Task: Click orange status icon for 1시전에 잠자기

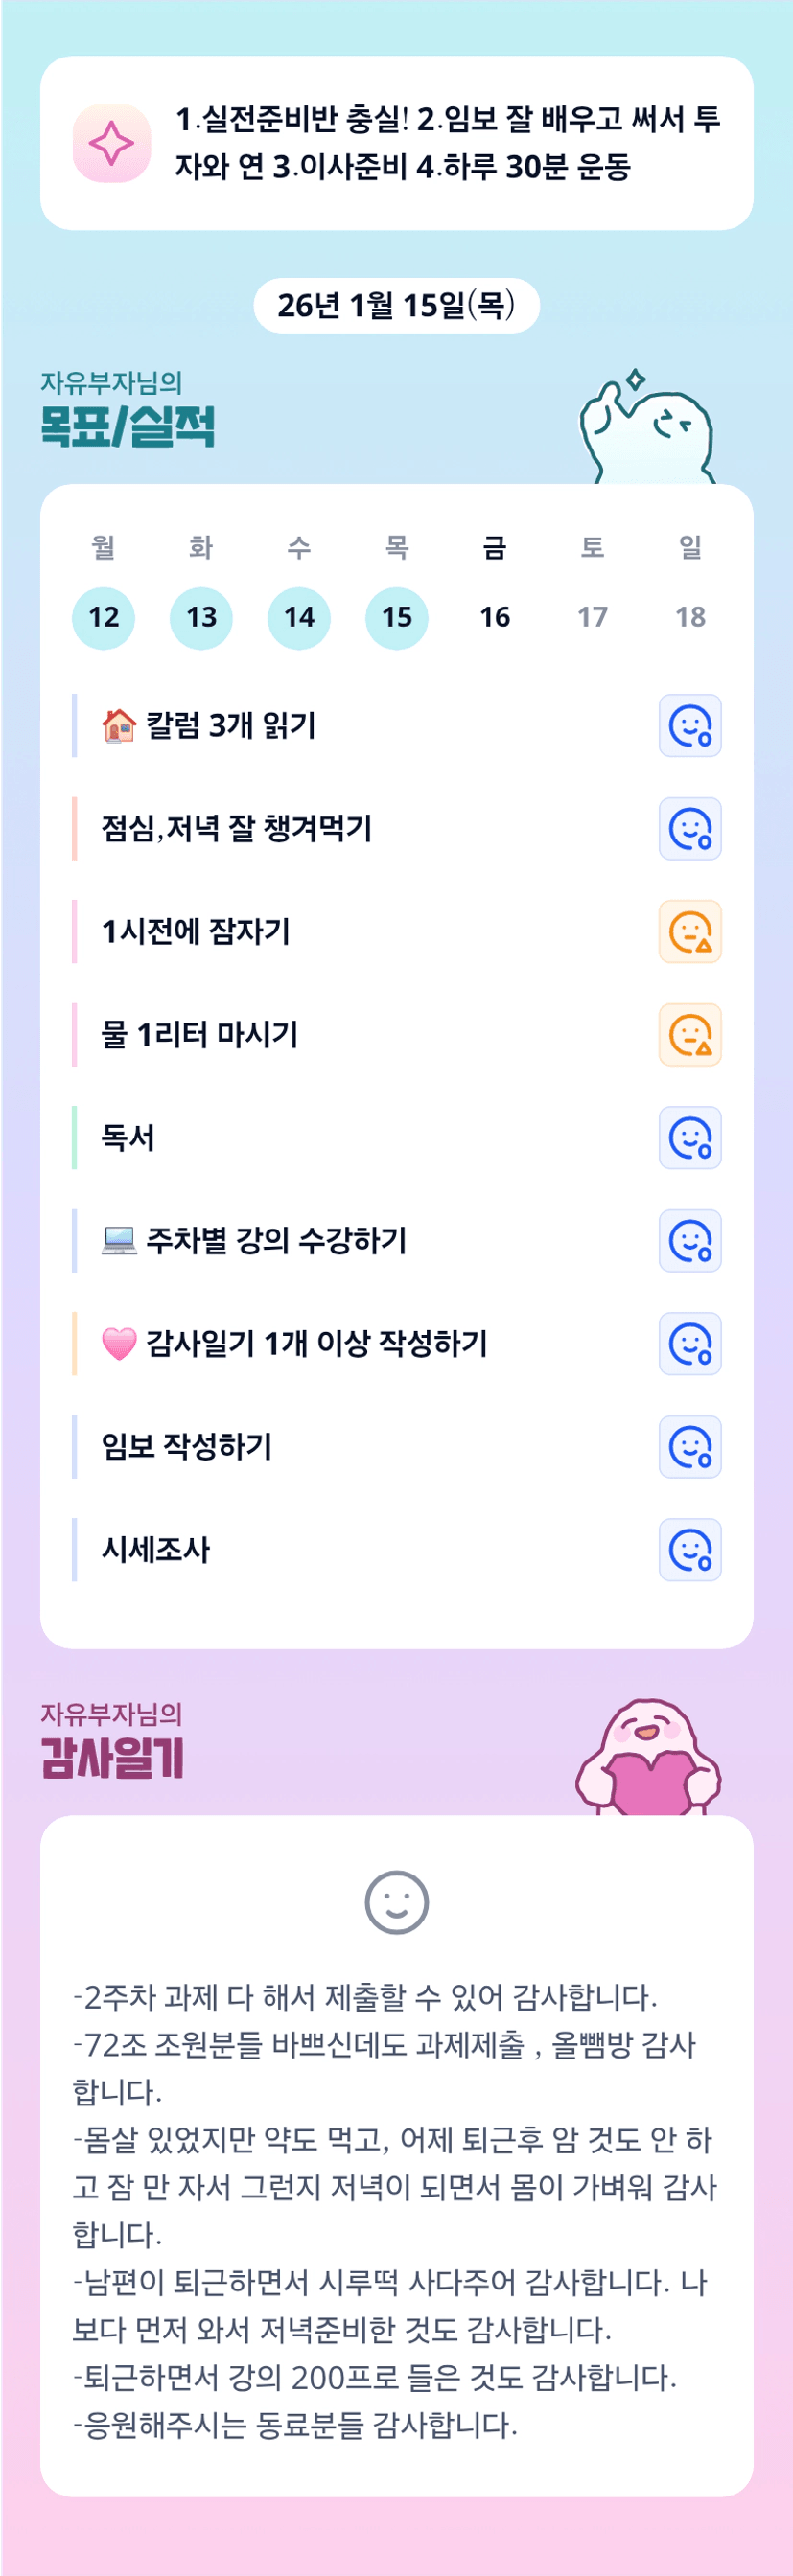Action: tap(690, 932)
